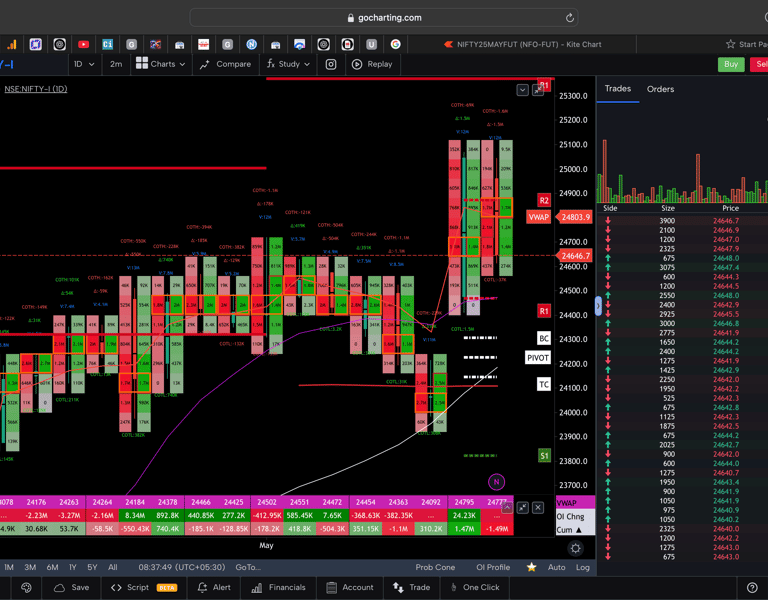Click the current price label 24646.7
This screenshot has width=768, height=600.
(x=576, y=256)
